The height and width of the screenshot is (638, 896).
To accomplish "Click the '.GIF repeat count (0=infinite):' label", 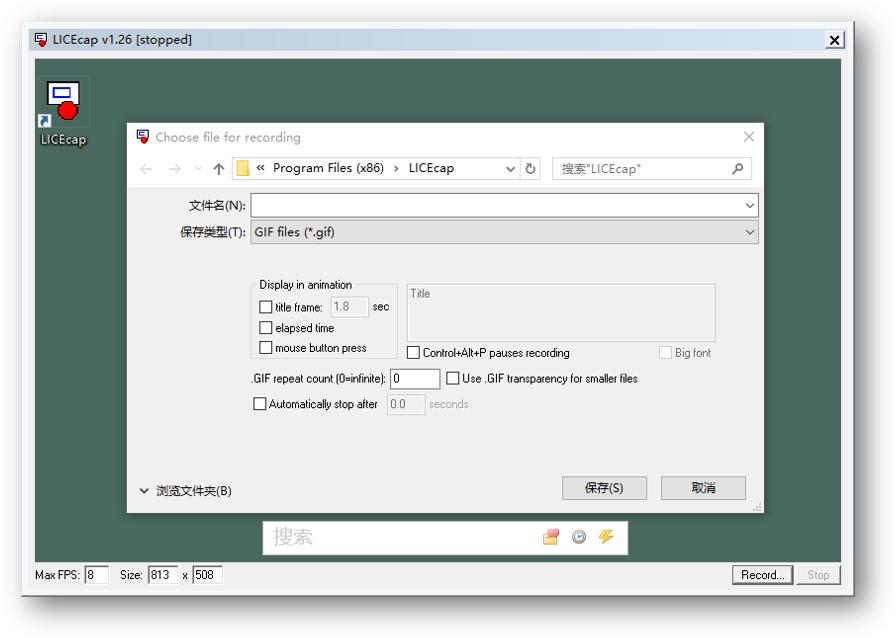I will [318, 378].
